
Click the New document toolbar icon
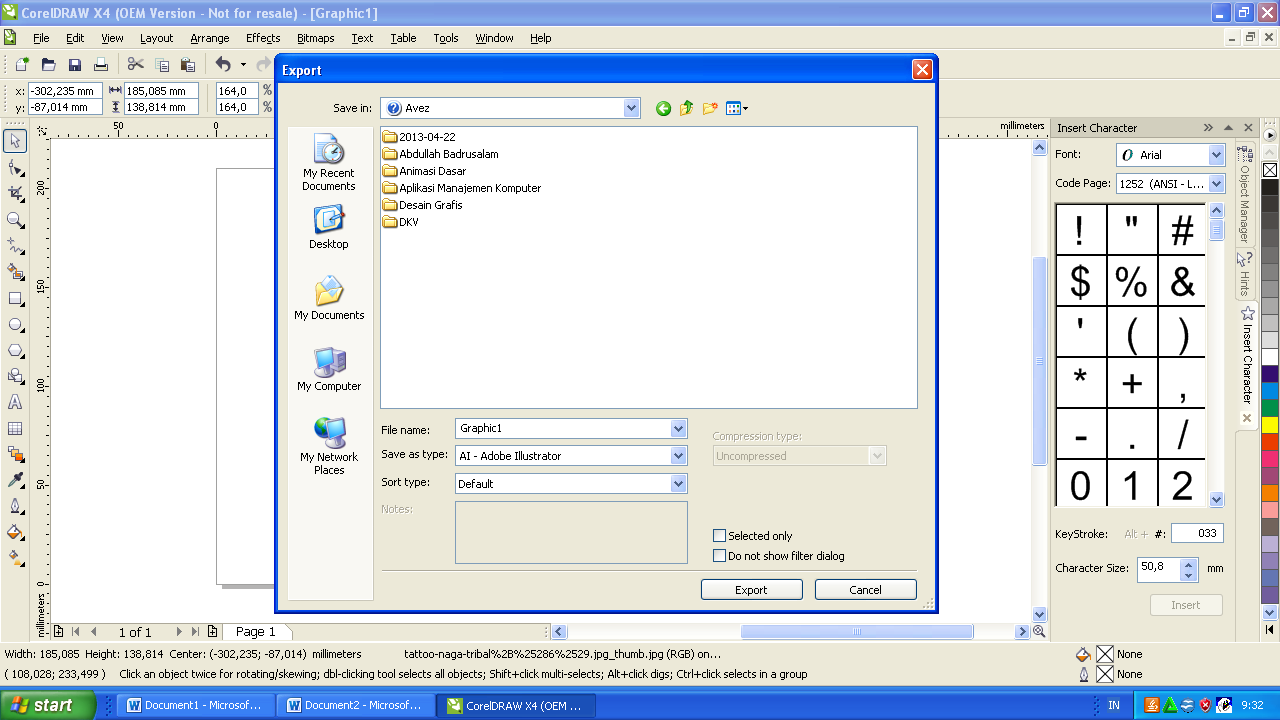(x=22, y=65)
